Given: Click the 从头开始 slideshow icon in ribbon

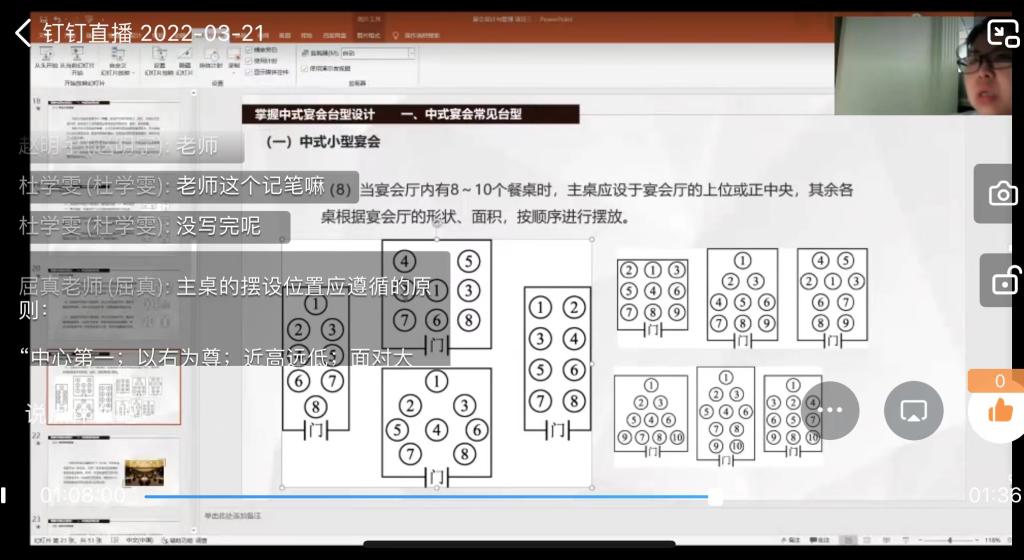Looking at the screenshot, I should 46,60.
